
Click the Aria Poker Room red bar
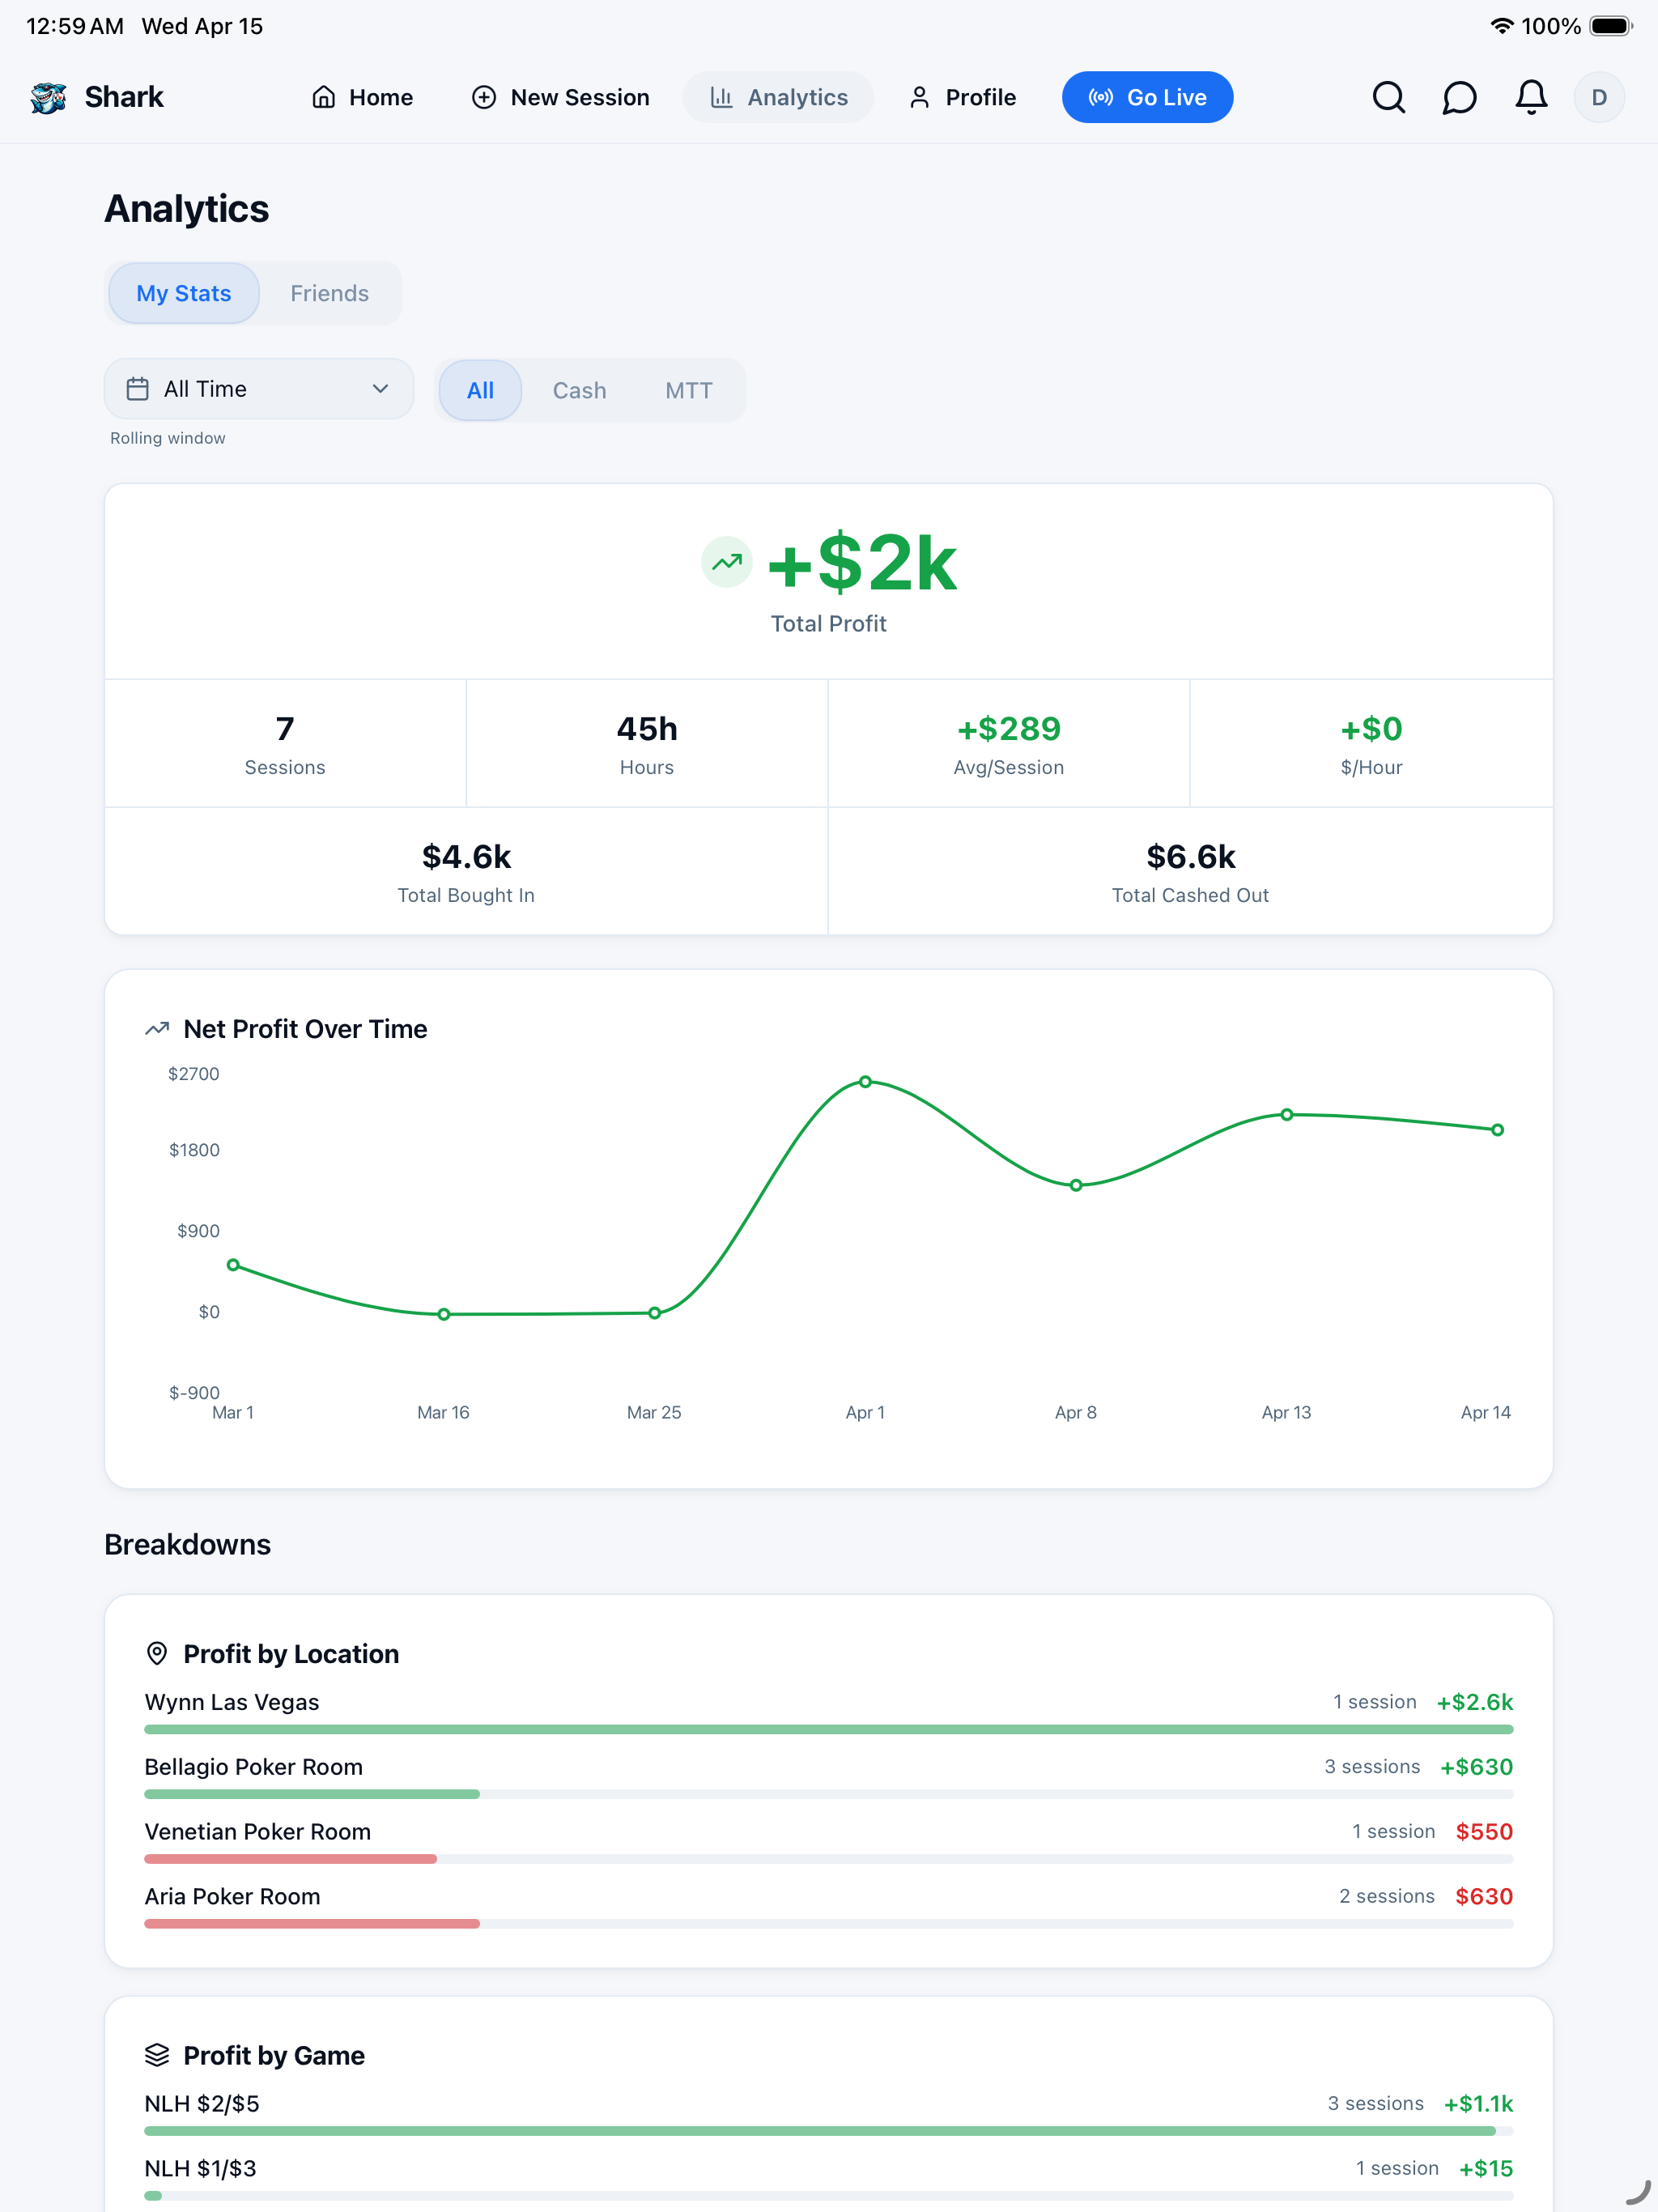[312, 1924]
